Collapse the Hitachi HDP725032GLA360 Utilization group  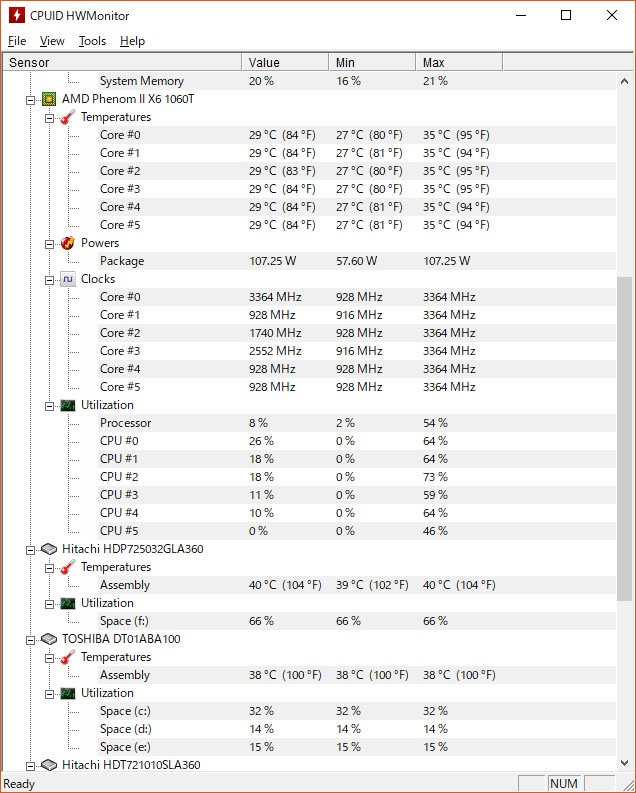pyautogui.click(x=49, y=604)
